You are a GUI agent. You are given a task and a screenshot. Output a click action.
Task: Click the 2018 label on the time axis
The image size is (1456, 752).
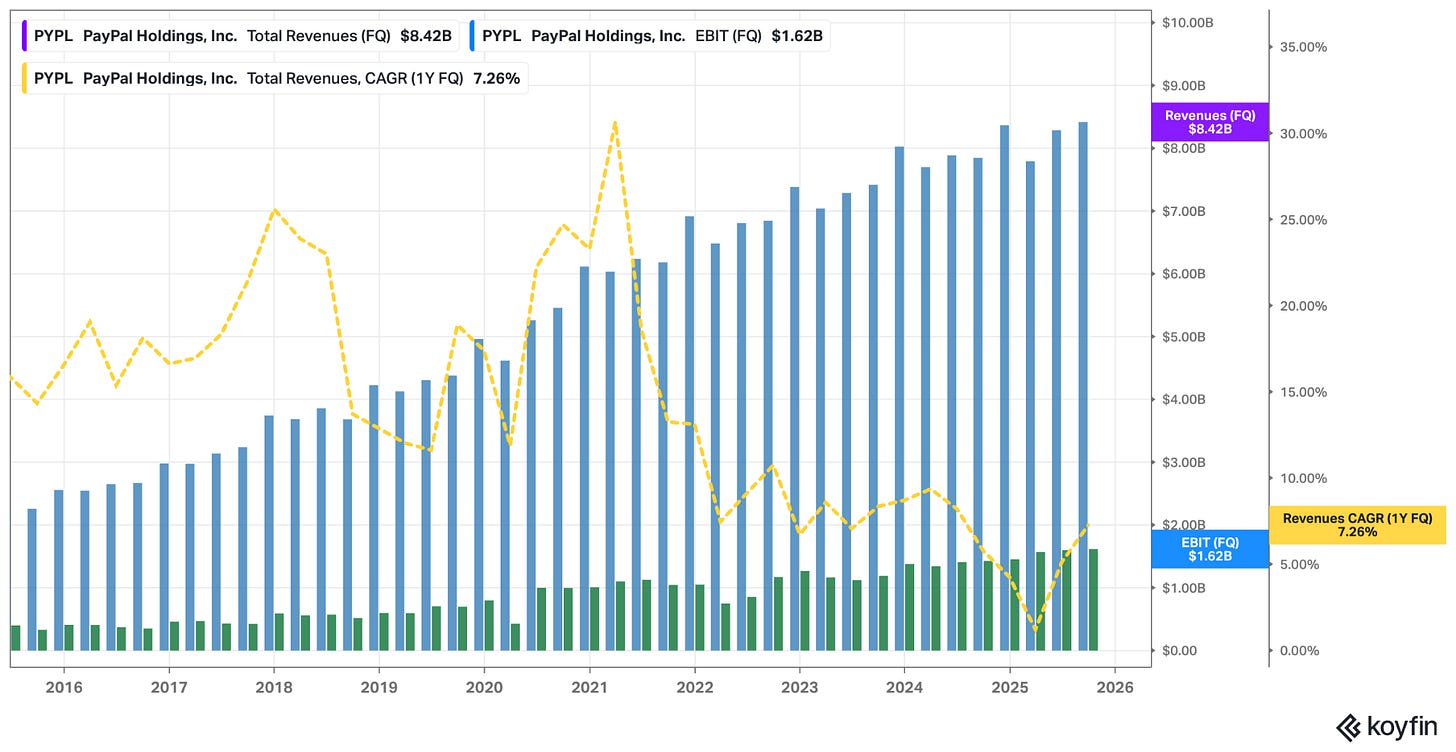[273, 687]
